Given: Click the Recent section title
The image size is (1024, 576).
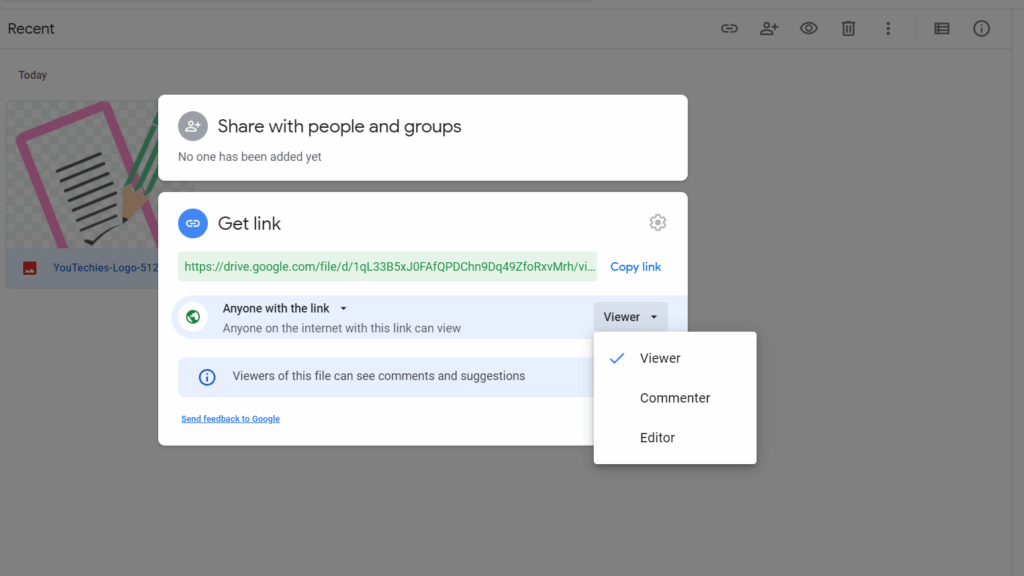Looking at the screenshot, I should (31, 29).
